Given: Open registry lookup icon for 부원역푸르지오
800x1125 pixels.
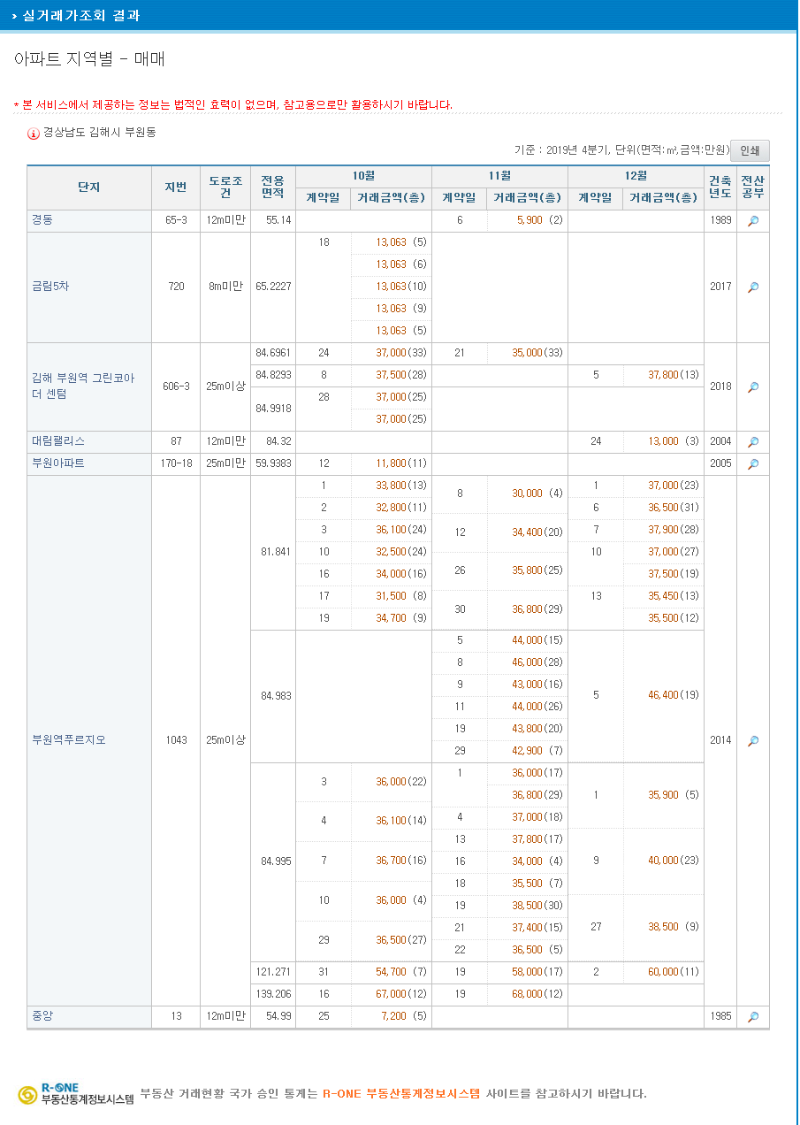Looking at the screenshot, I should tap(753, 740).
